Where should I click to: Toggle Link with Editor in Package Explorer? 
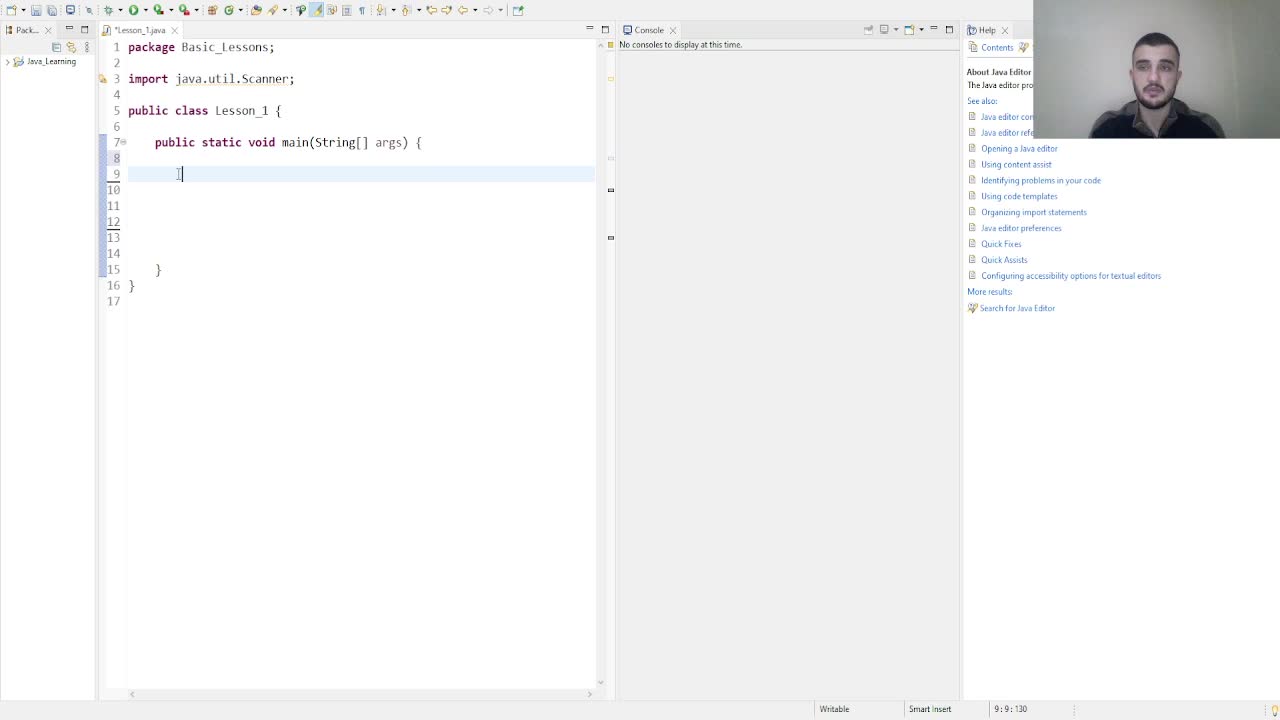[x=71, y=47]
